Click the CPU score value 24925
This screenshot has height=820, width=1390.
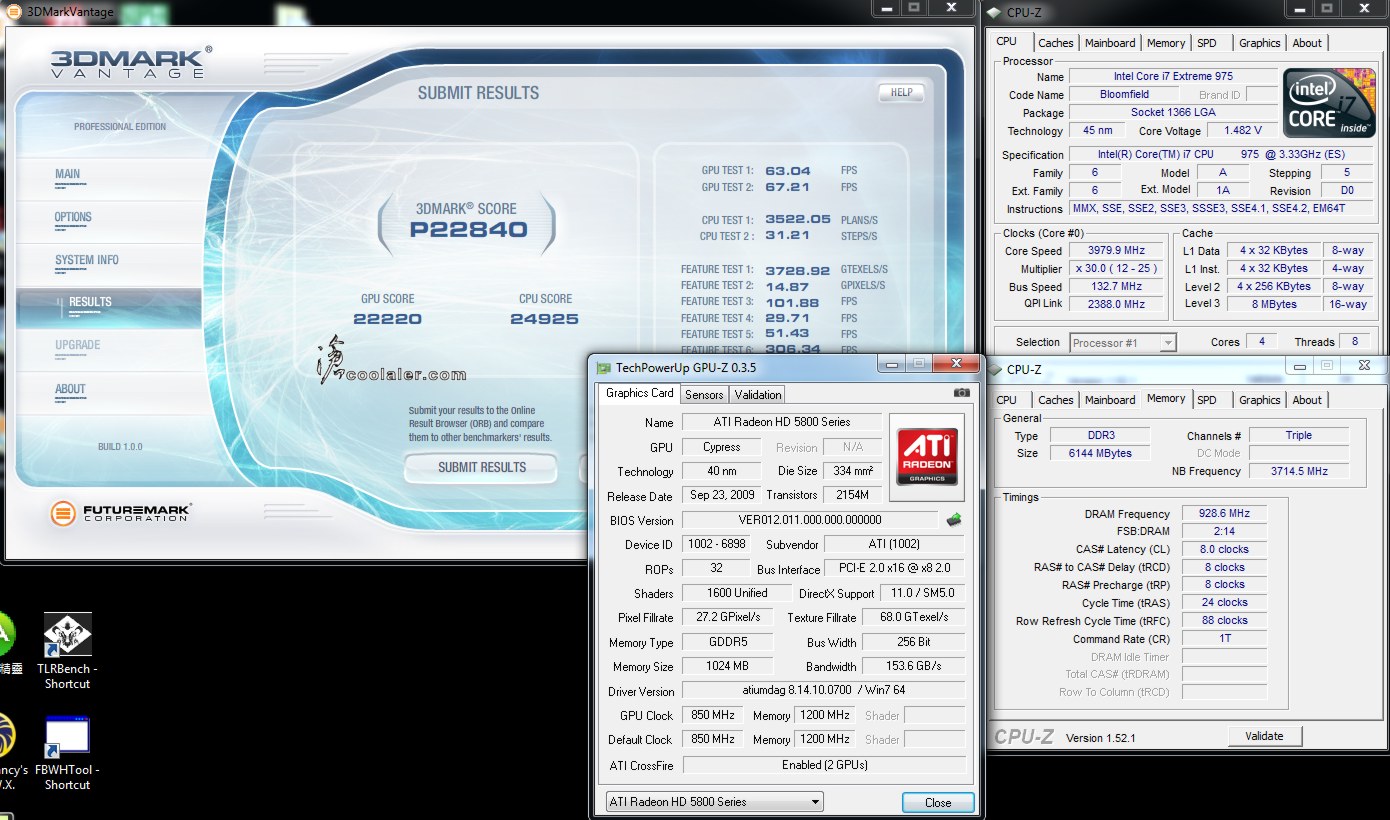[x=544, y=319]
